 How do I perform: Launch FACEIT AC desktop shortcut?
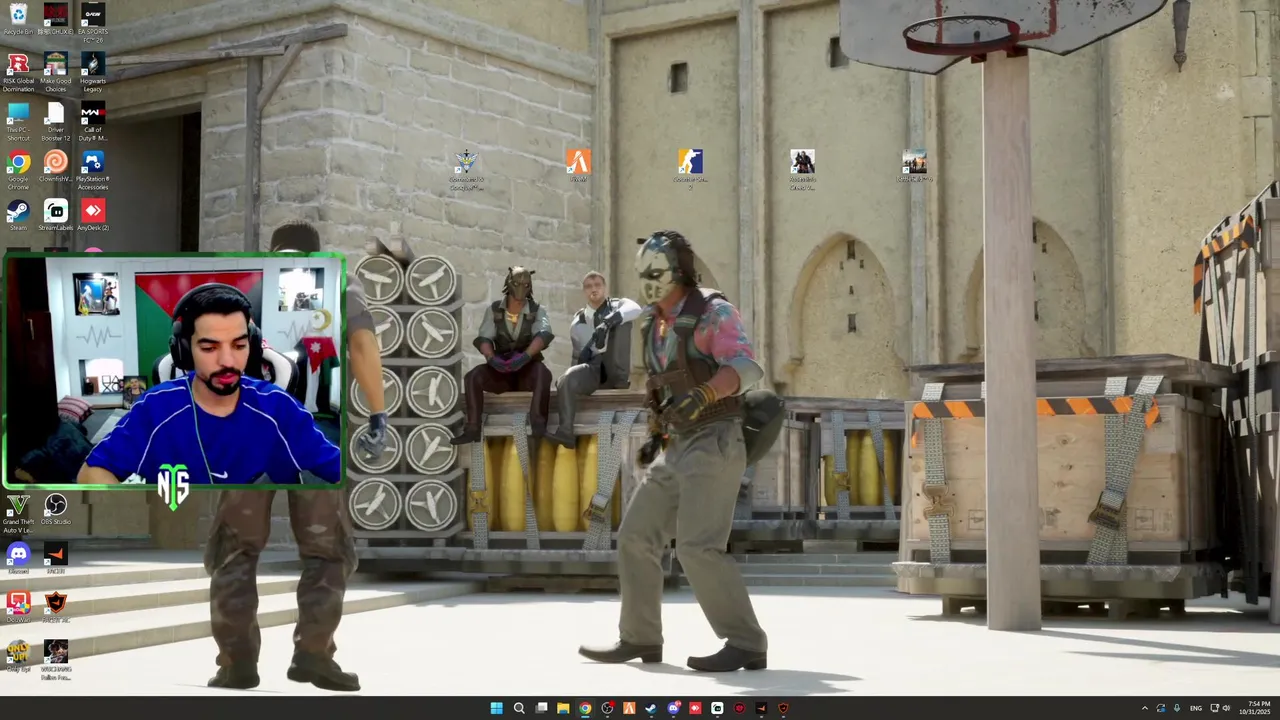[56, 607]
